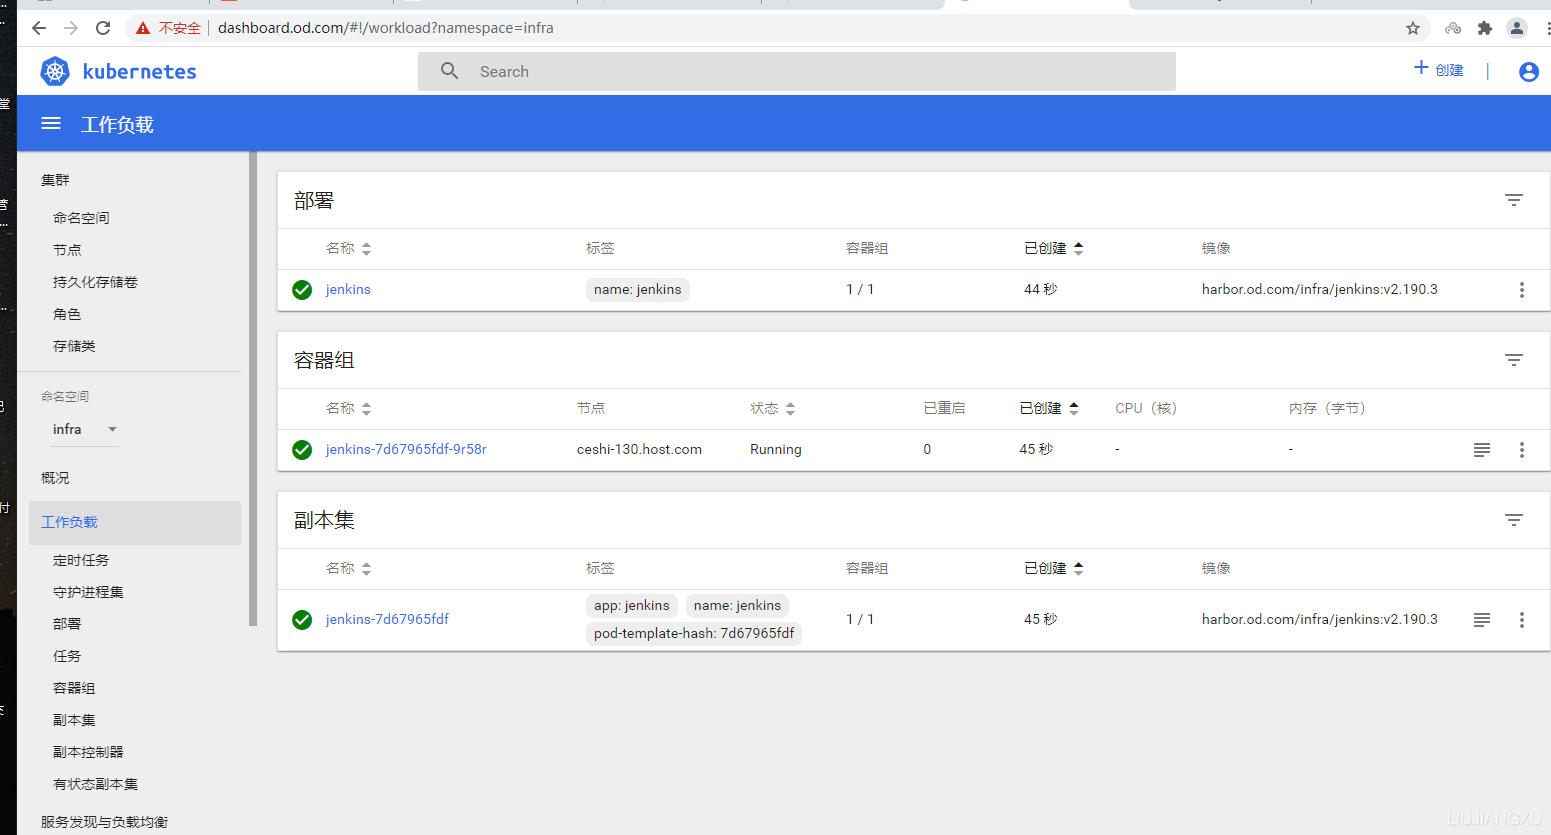Sort 部署 table by 已创建
Screen dimensions: 1551x835
point(1054,248)
